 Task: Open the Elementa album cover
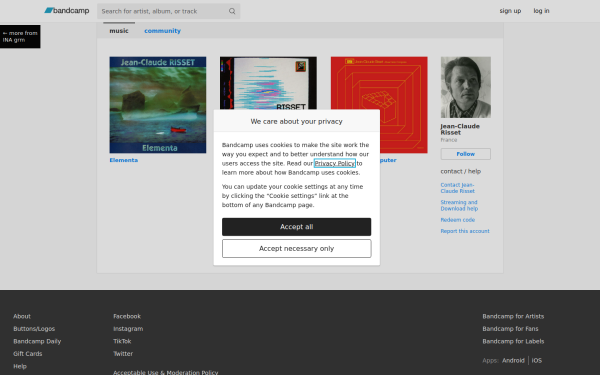coord(158,105)
